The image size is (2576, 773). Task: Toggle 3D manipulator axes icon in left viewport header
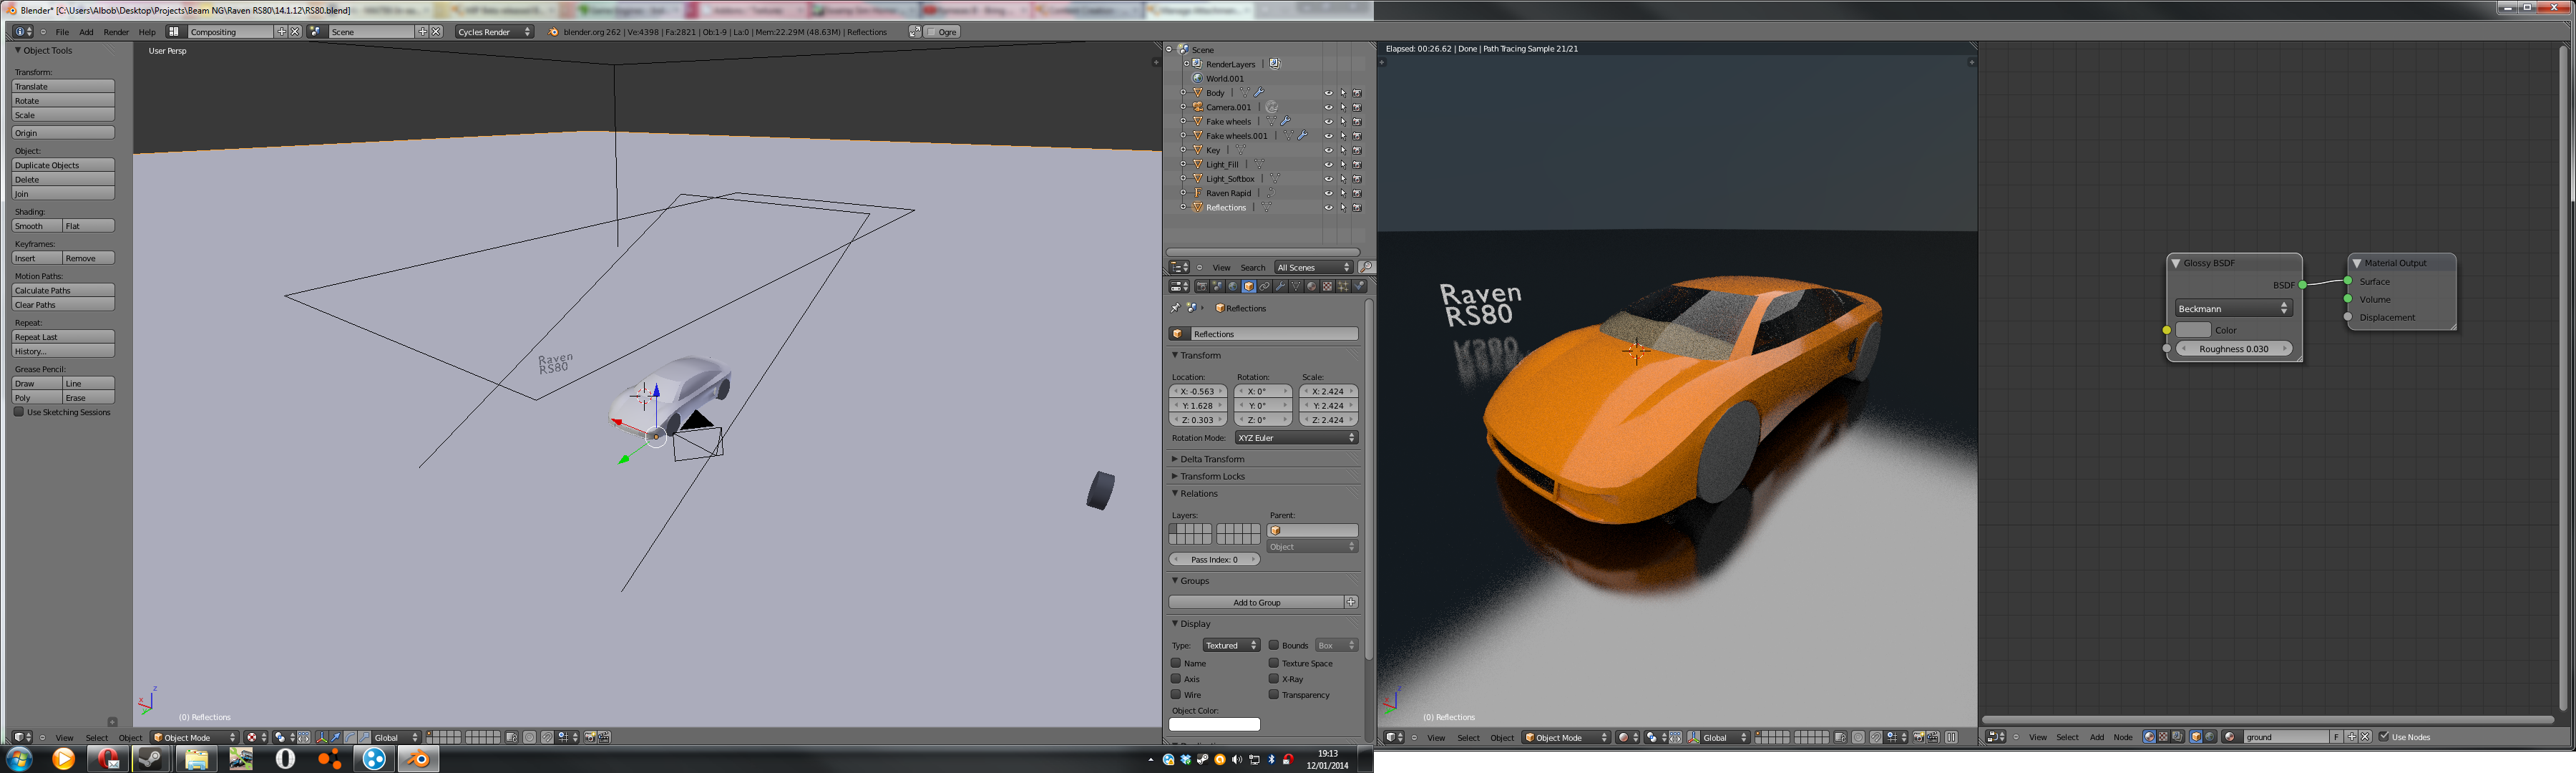[x=322, y=737]
